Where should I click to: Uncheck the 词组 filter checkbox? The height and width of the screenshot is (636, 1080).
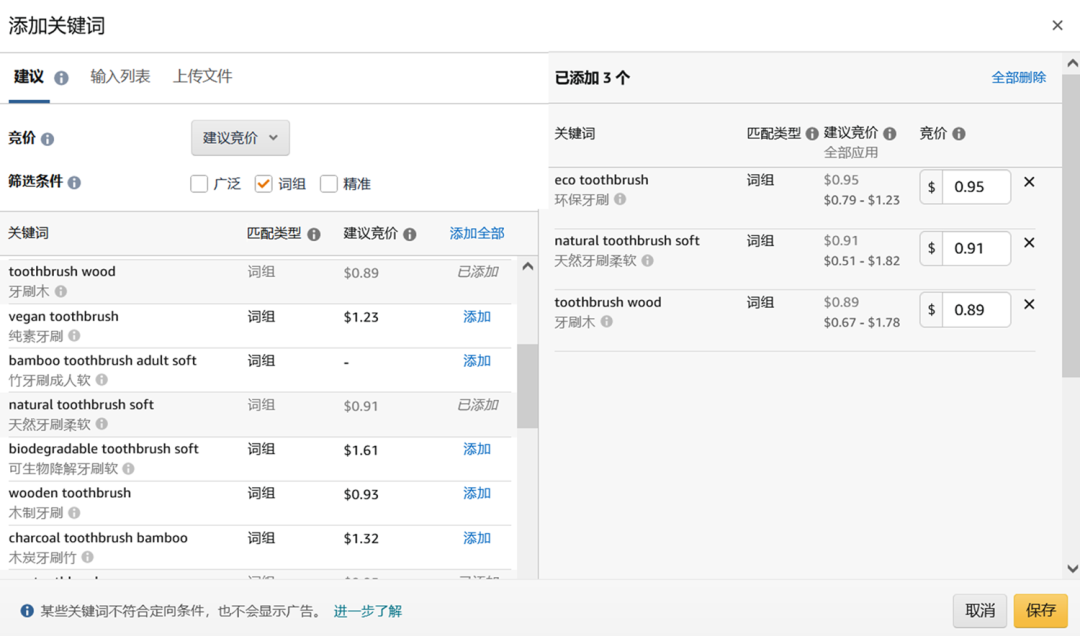[x=264, y=184]
